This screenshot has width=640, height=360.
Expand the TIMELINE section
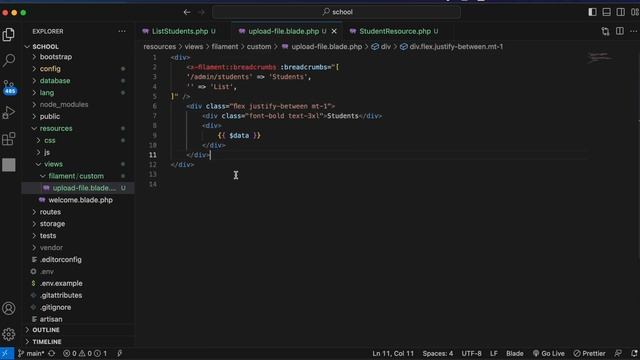(x=78, y=342)
